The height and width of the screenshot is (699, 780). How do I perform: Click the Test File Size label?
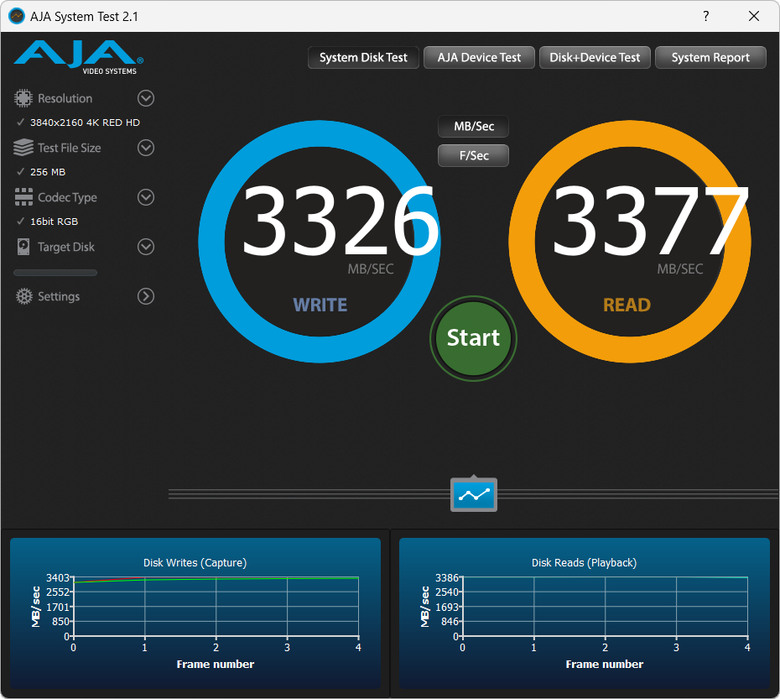pos(69,148)
